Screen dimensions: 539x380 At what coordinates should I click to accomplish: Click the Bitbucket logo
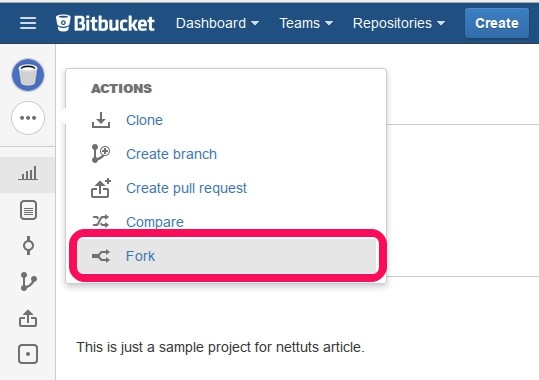tap(105, 23)
